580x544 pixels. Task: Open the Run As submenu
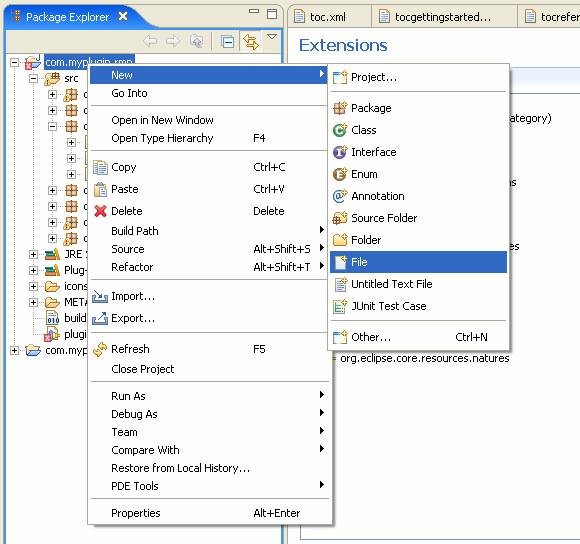tap(209, 396)
